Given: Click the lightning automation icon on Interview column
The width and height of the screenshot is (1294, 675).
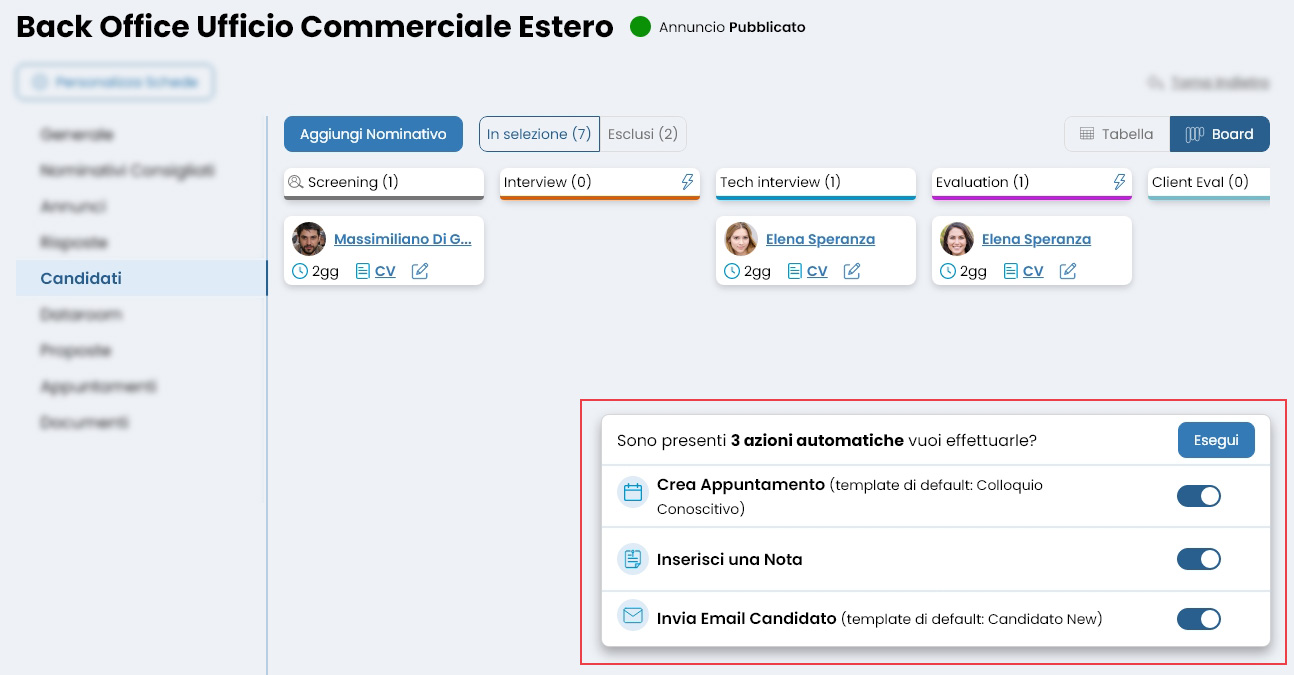Looking at the screenshot, I should [688, 181].
